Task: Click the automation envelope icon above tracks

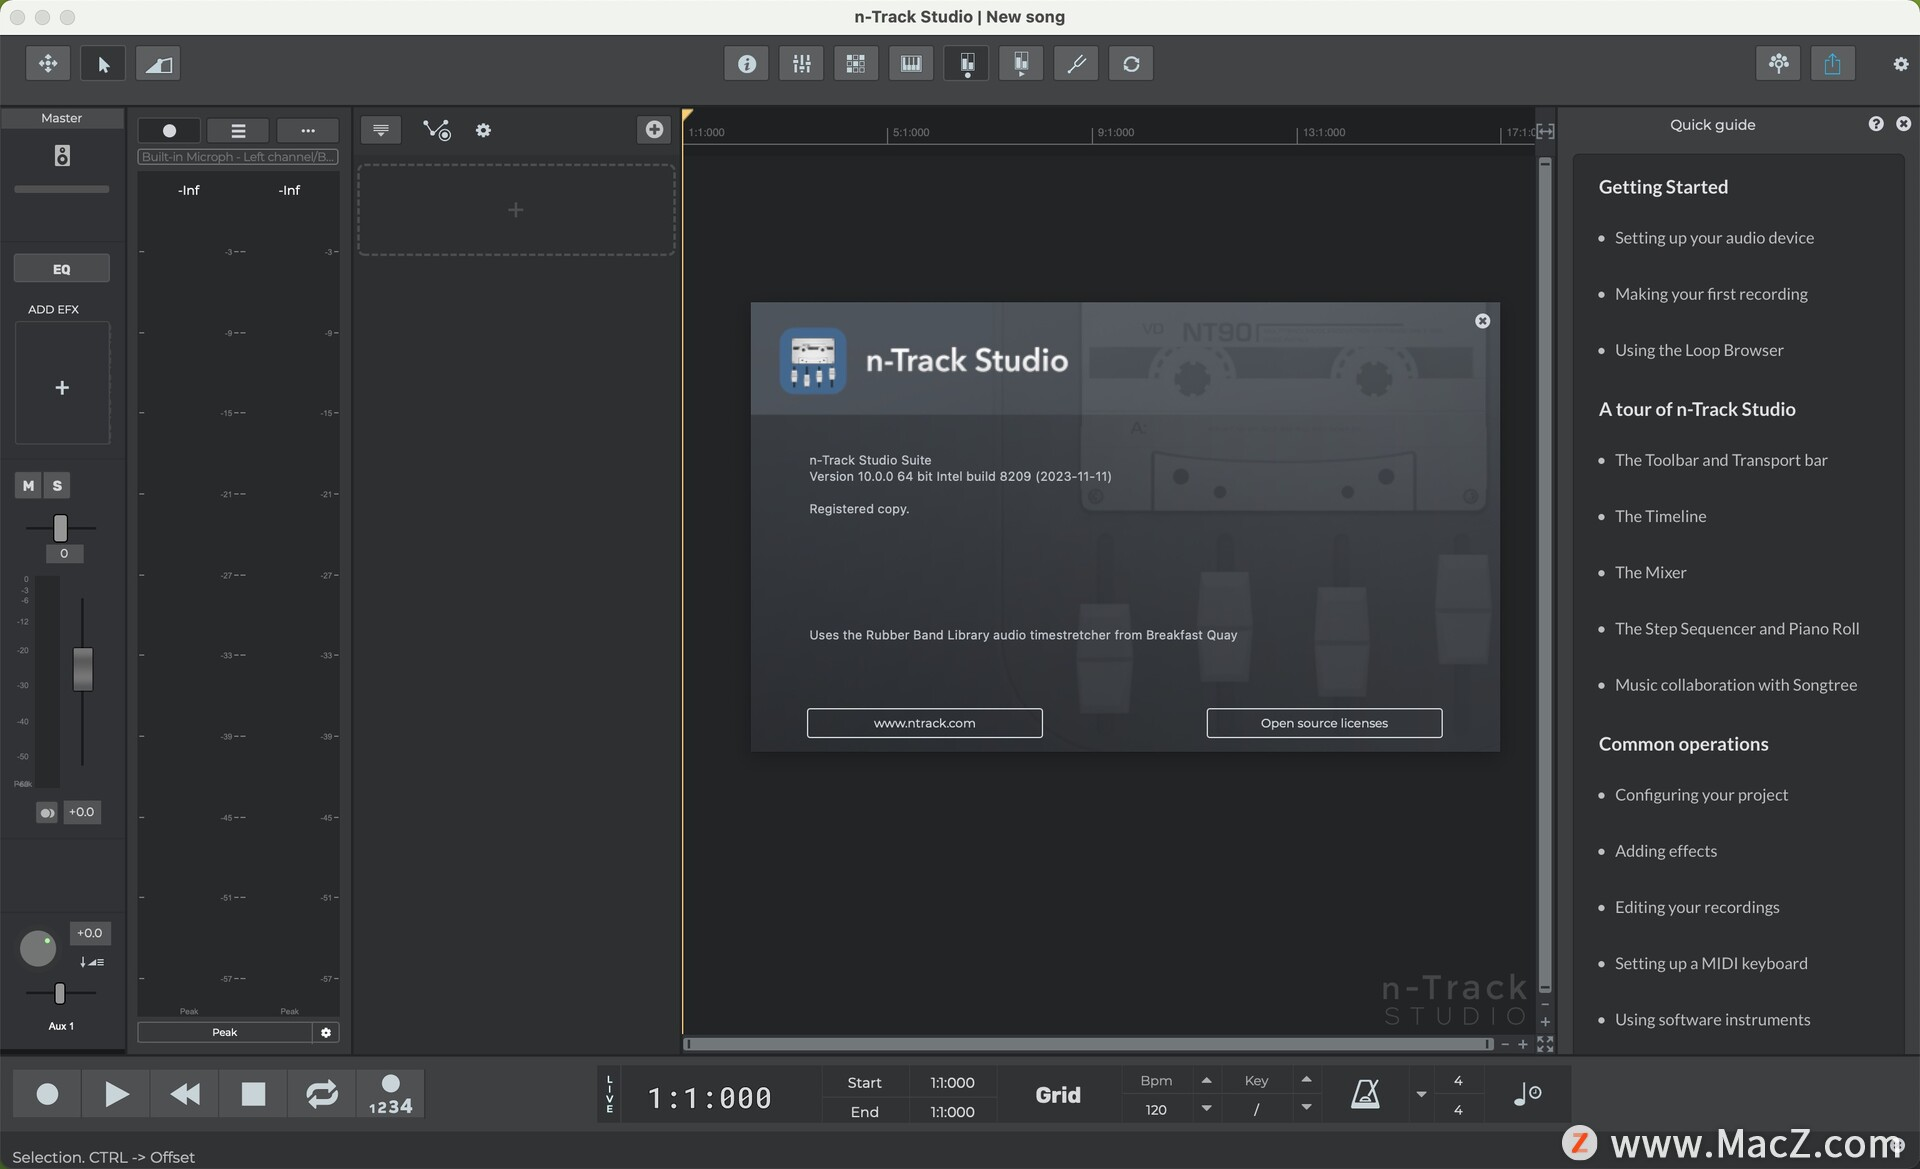Action: [x=437, y=130]
